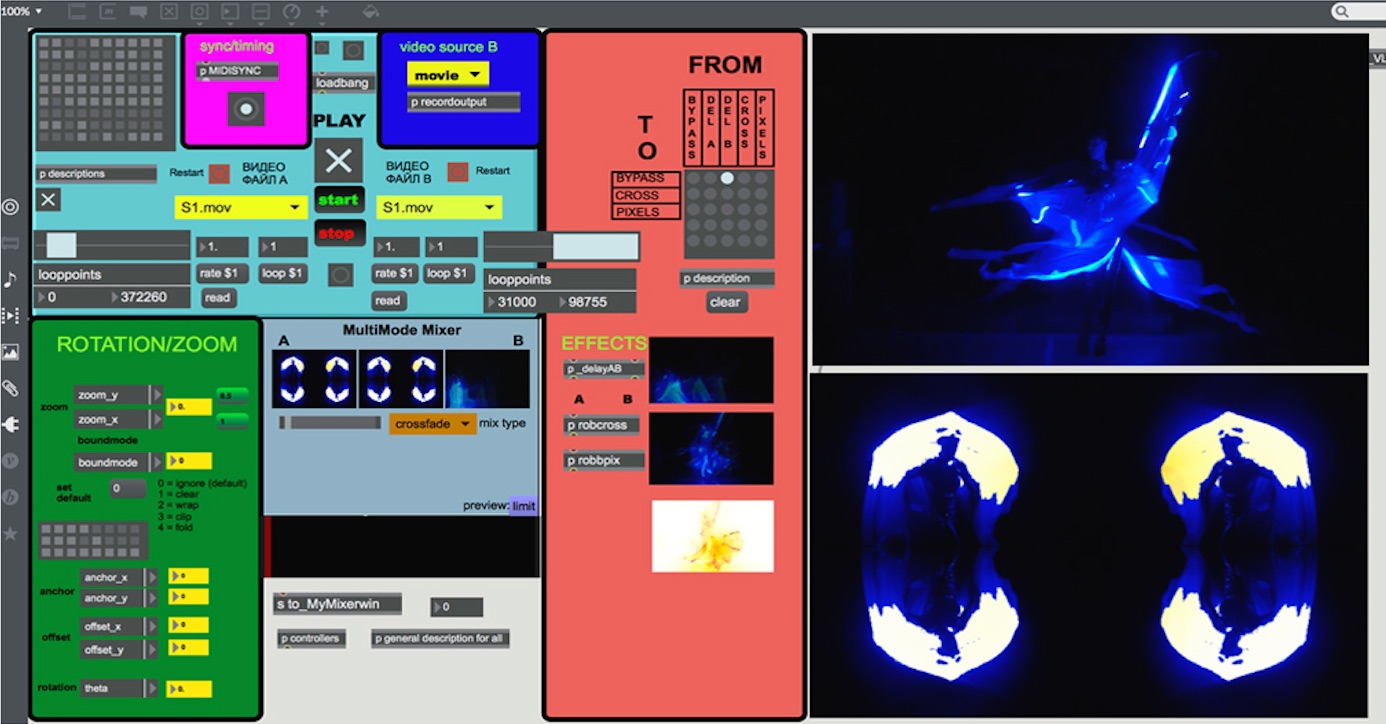Click the green start button
This screenshot has height=724, width=1386.
(338, 199)
